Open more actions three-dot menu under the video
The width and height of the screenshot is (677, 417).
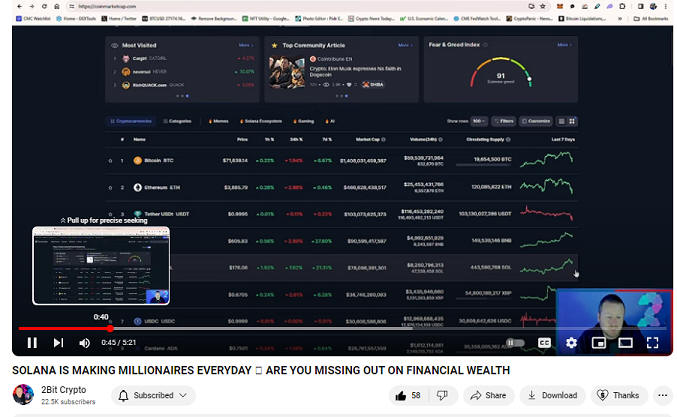pos(663,395)
